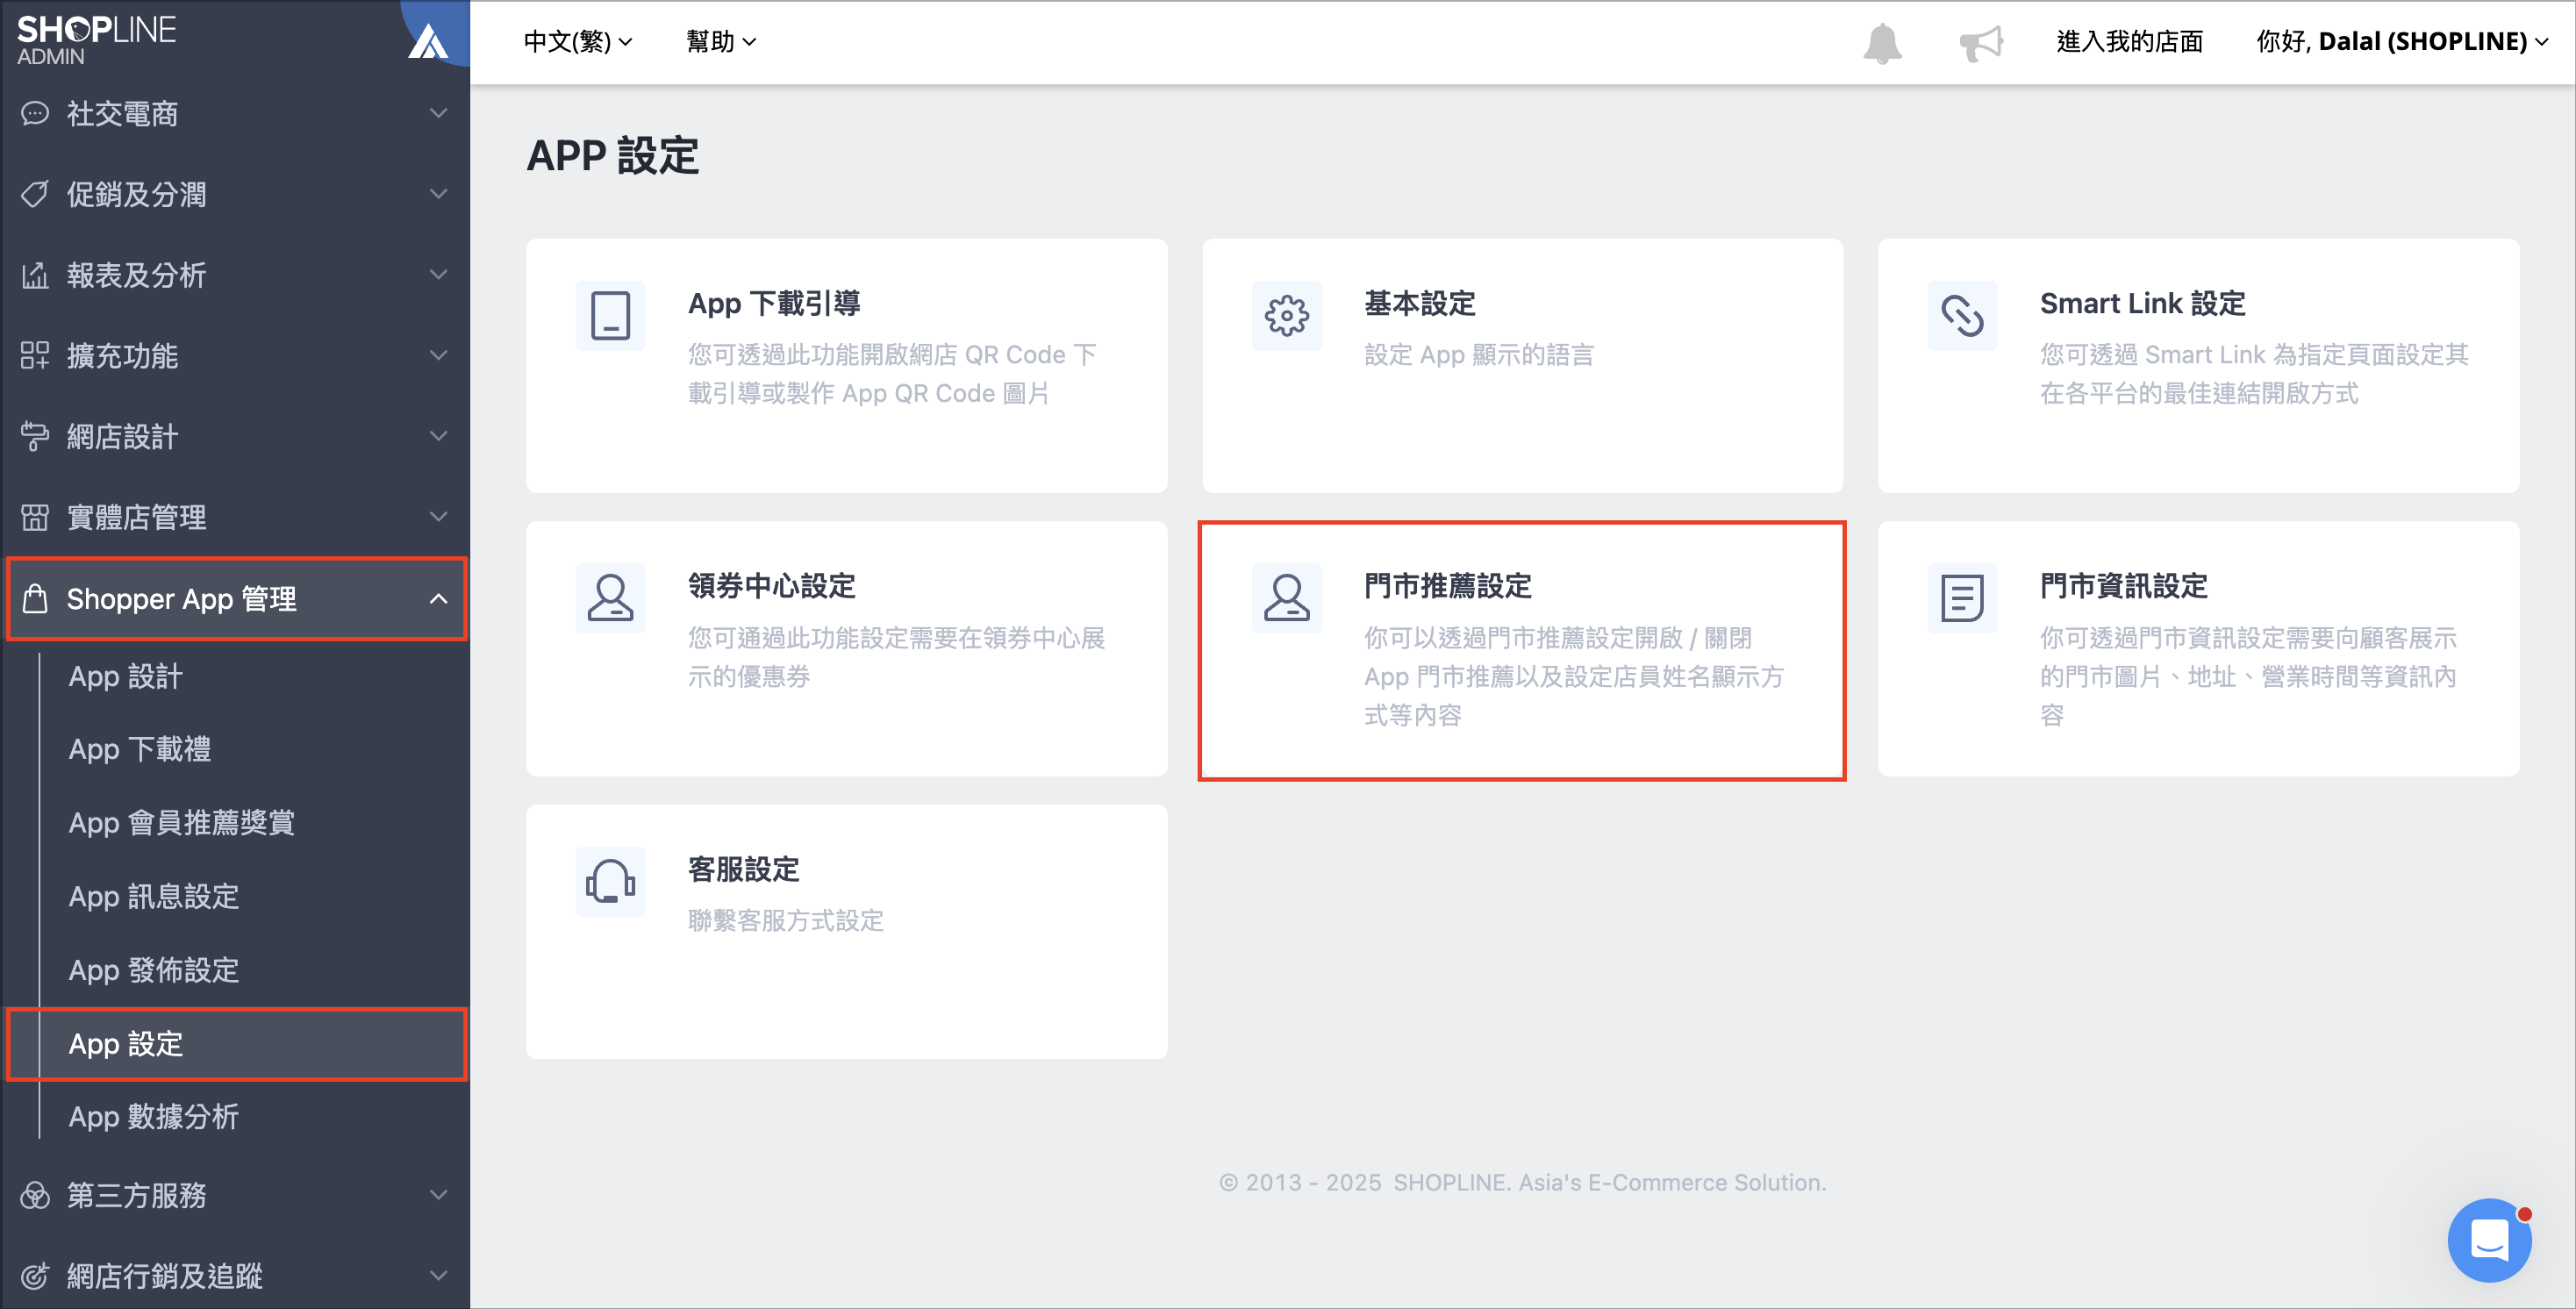
Task: Click the 客服設定 headset icon
Action: pos(610,881)
